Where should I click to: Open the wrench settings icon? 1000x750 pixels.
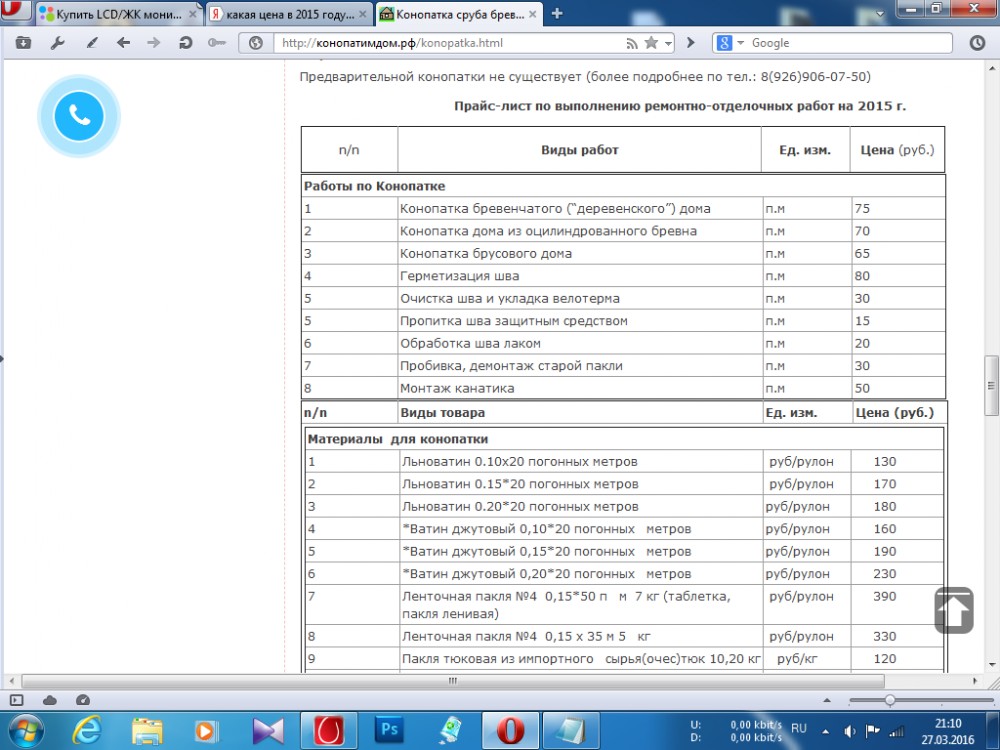point(57,43)
